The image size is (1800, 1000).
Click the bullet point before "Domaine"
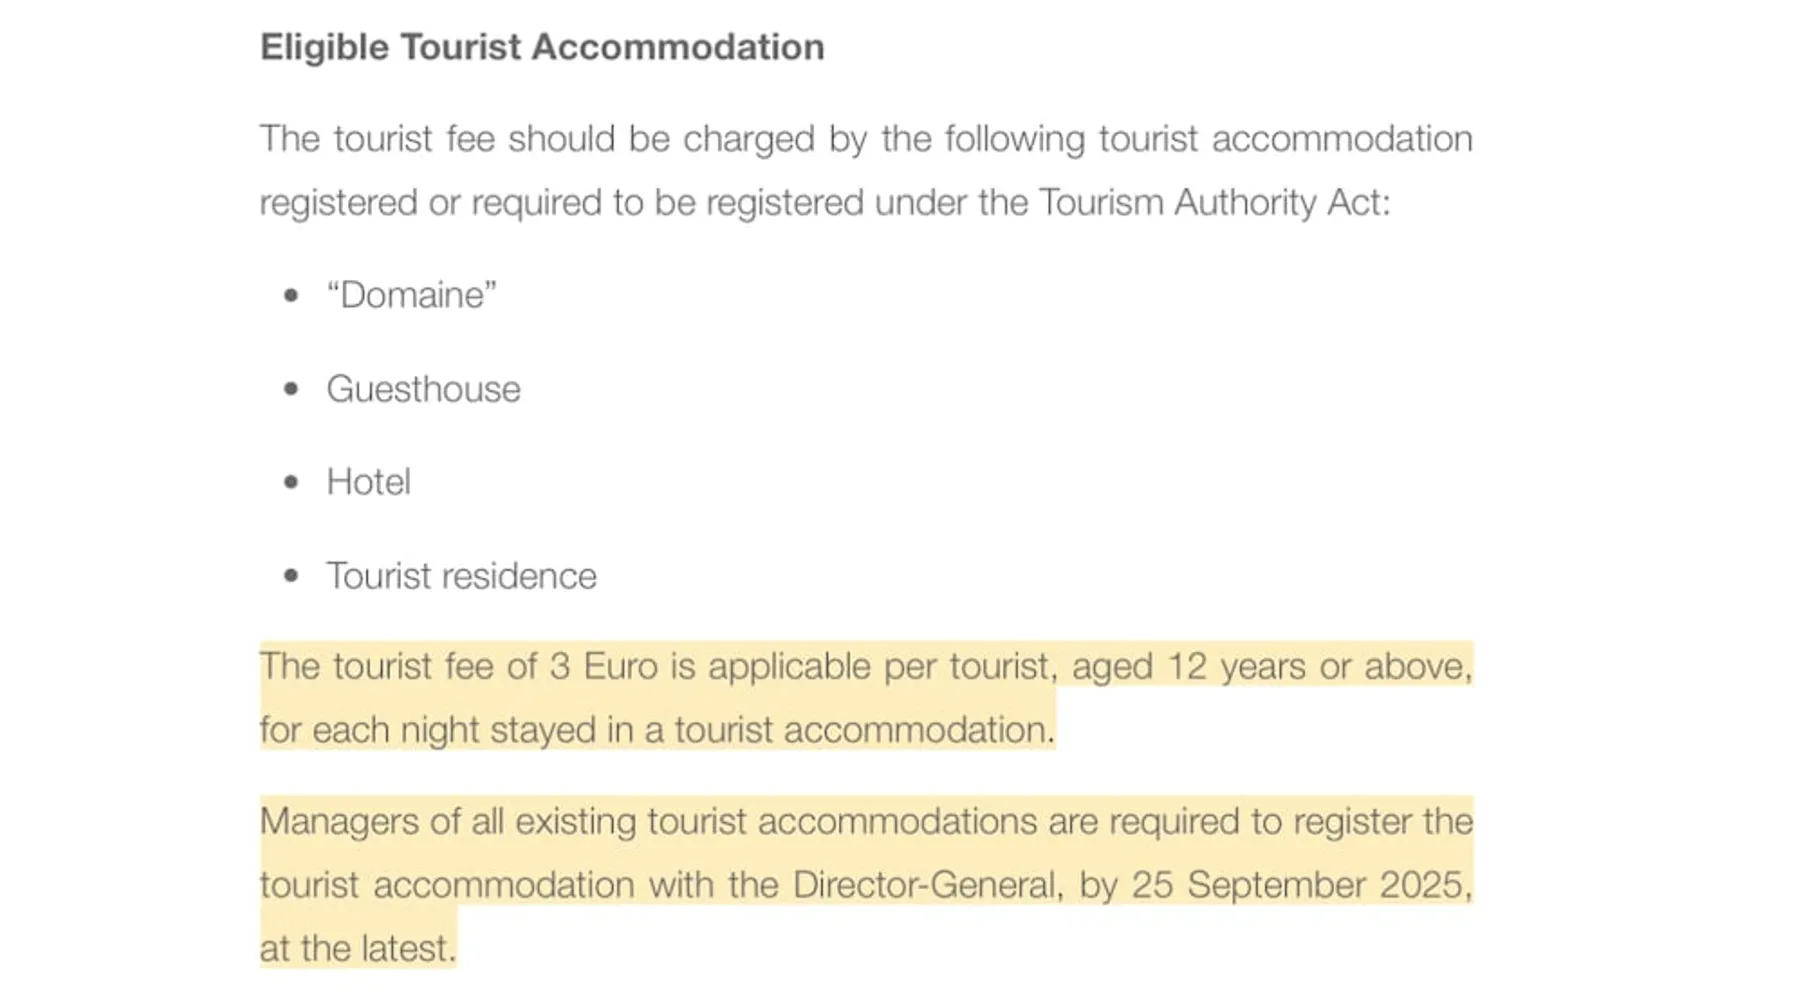click(x=291, y=296)
